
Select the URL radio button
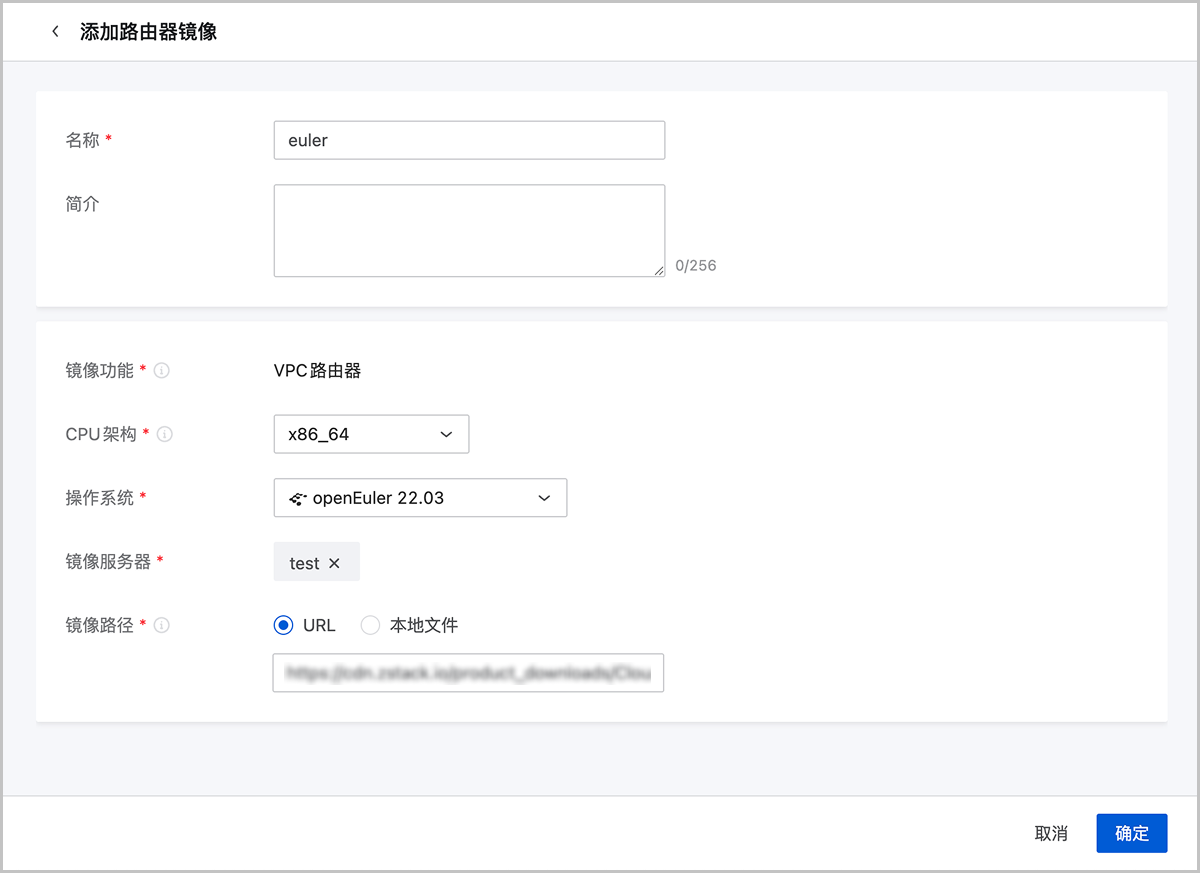point(283,626)
